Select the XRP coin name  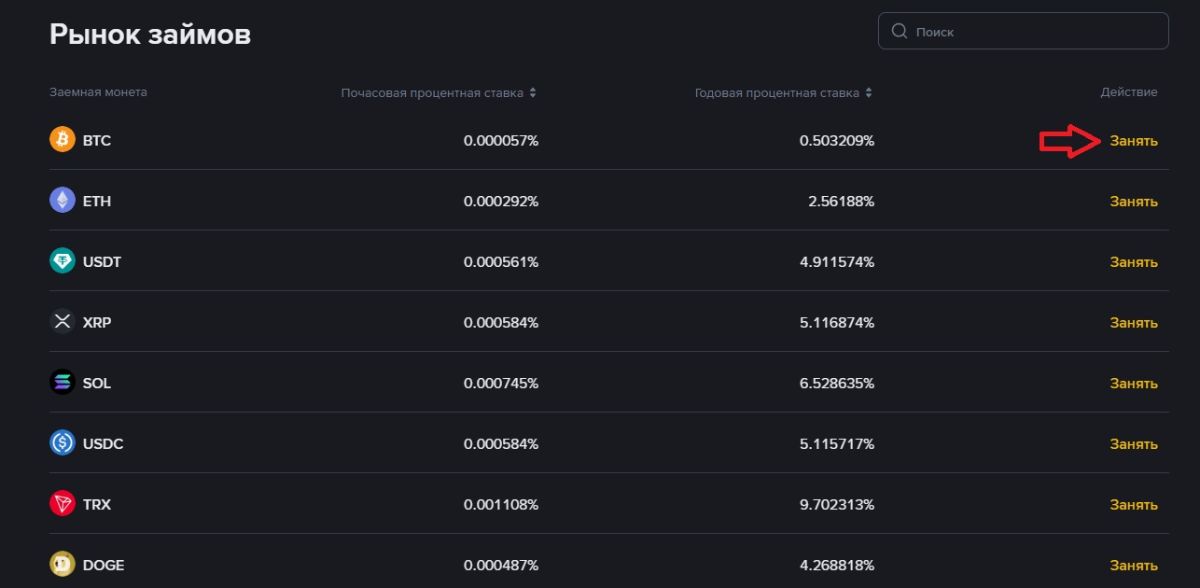[x=97, y=322]
